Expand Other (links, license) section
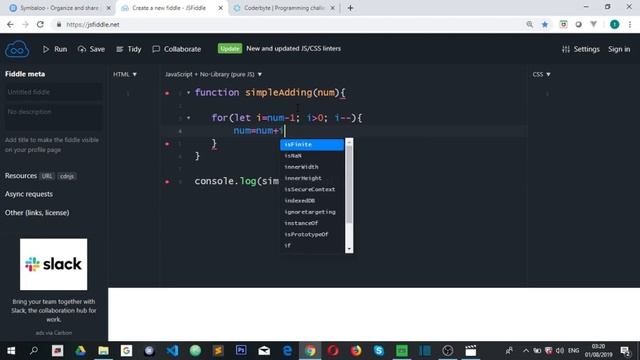 click(37, 213)
